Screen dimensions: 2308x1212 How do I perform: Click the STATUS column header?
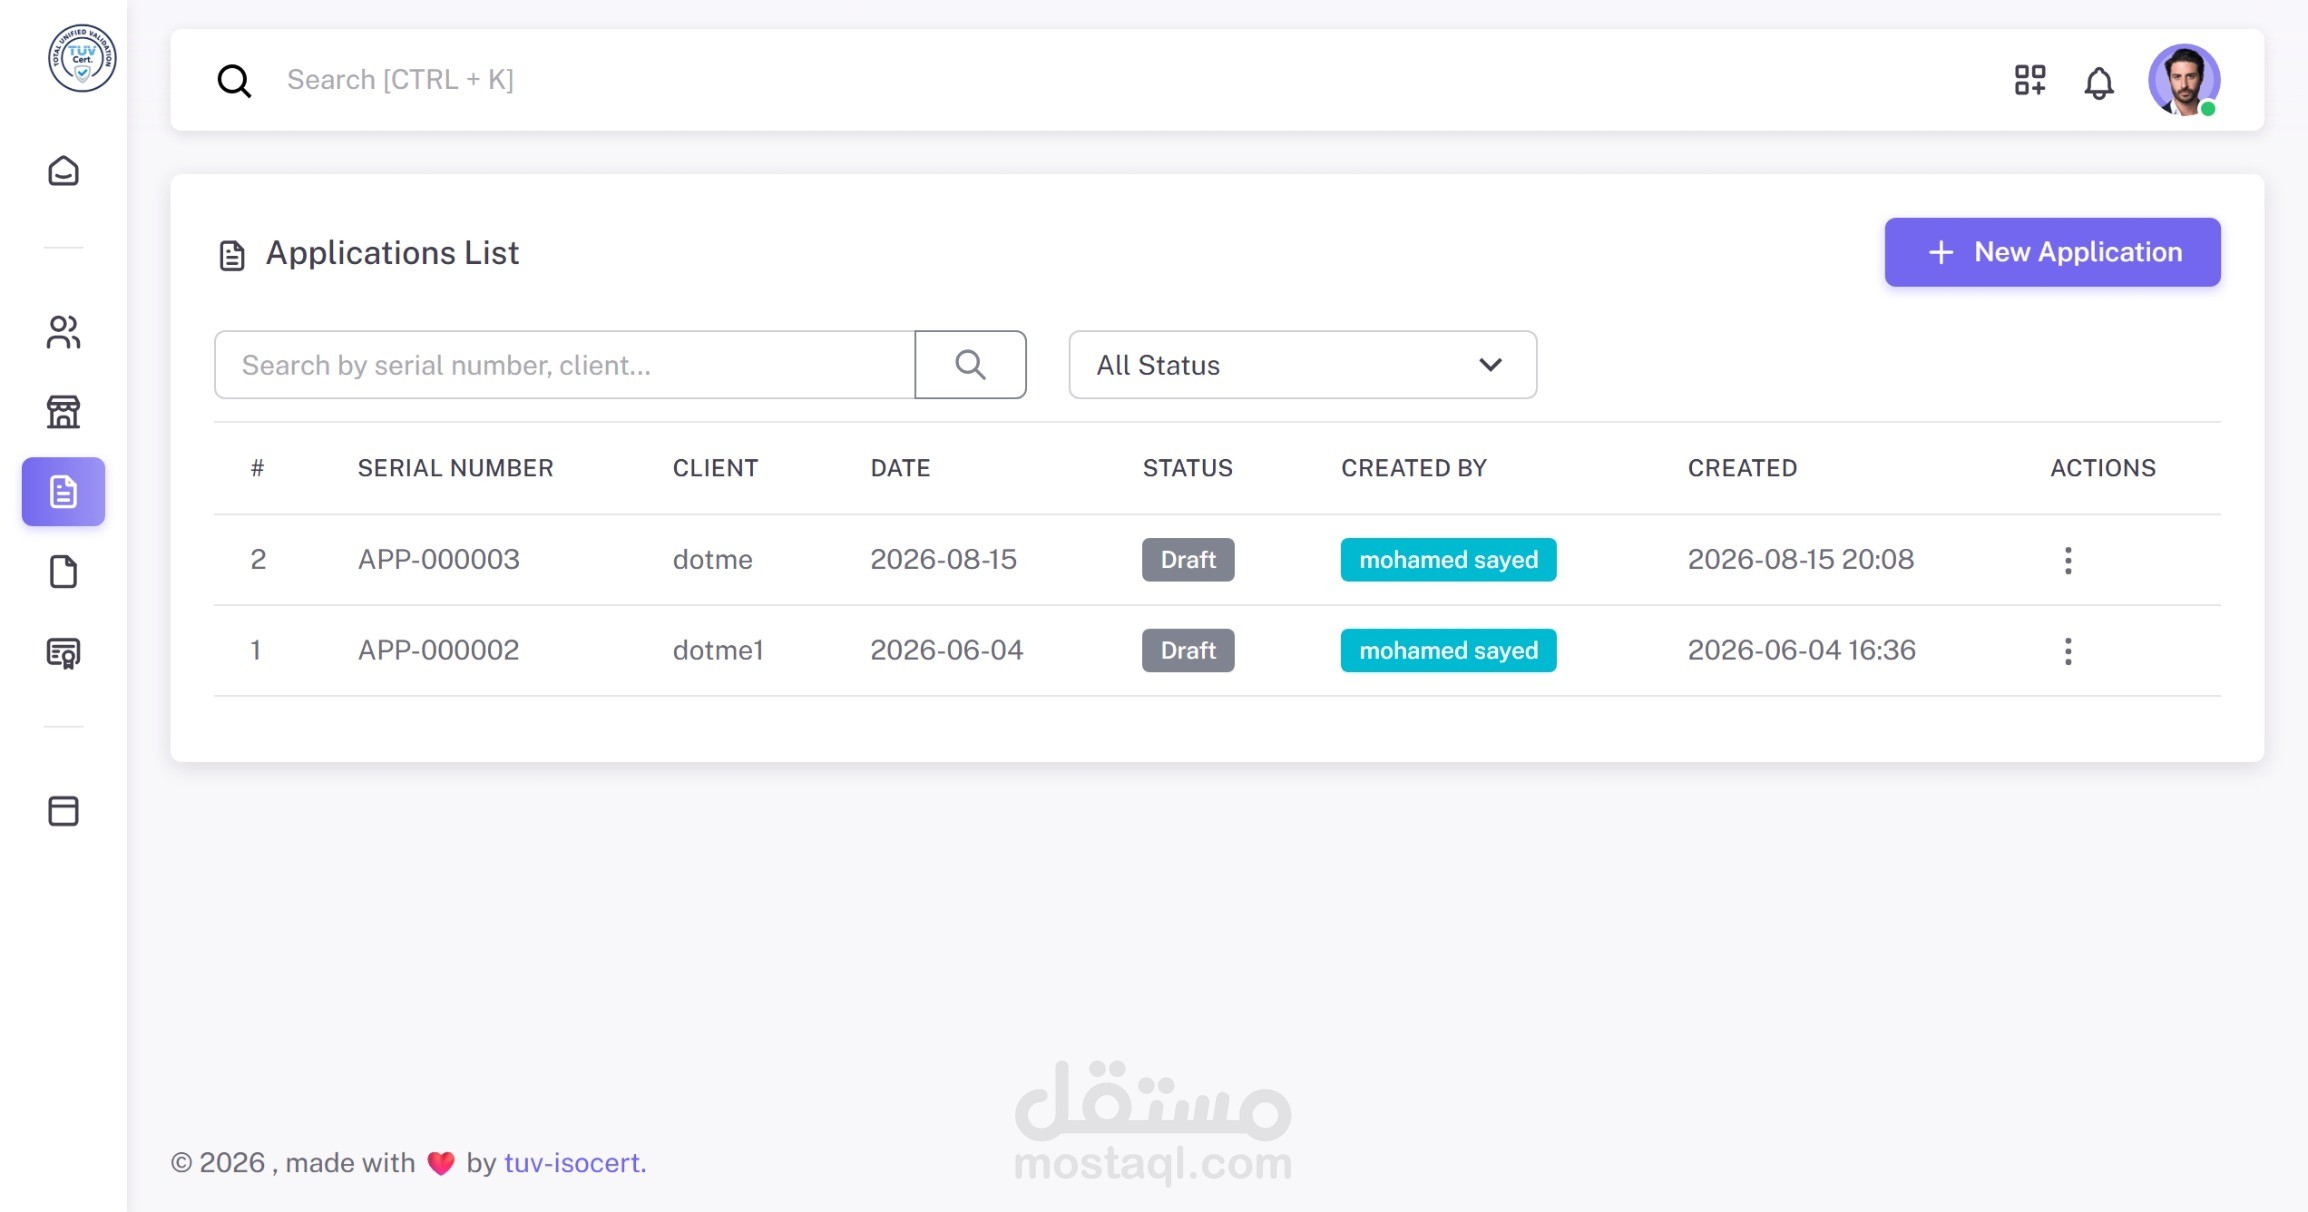(x=1187, y=468)
